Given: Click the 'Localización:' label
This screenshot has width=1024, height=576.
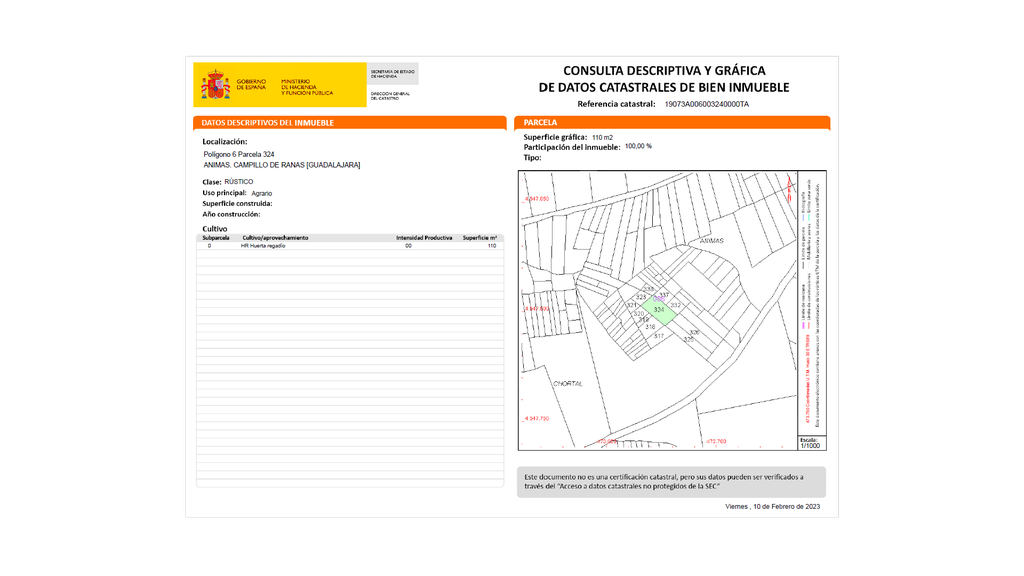Looking at the screenshot, I should (225, 142).
